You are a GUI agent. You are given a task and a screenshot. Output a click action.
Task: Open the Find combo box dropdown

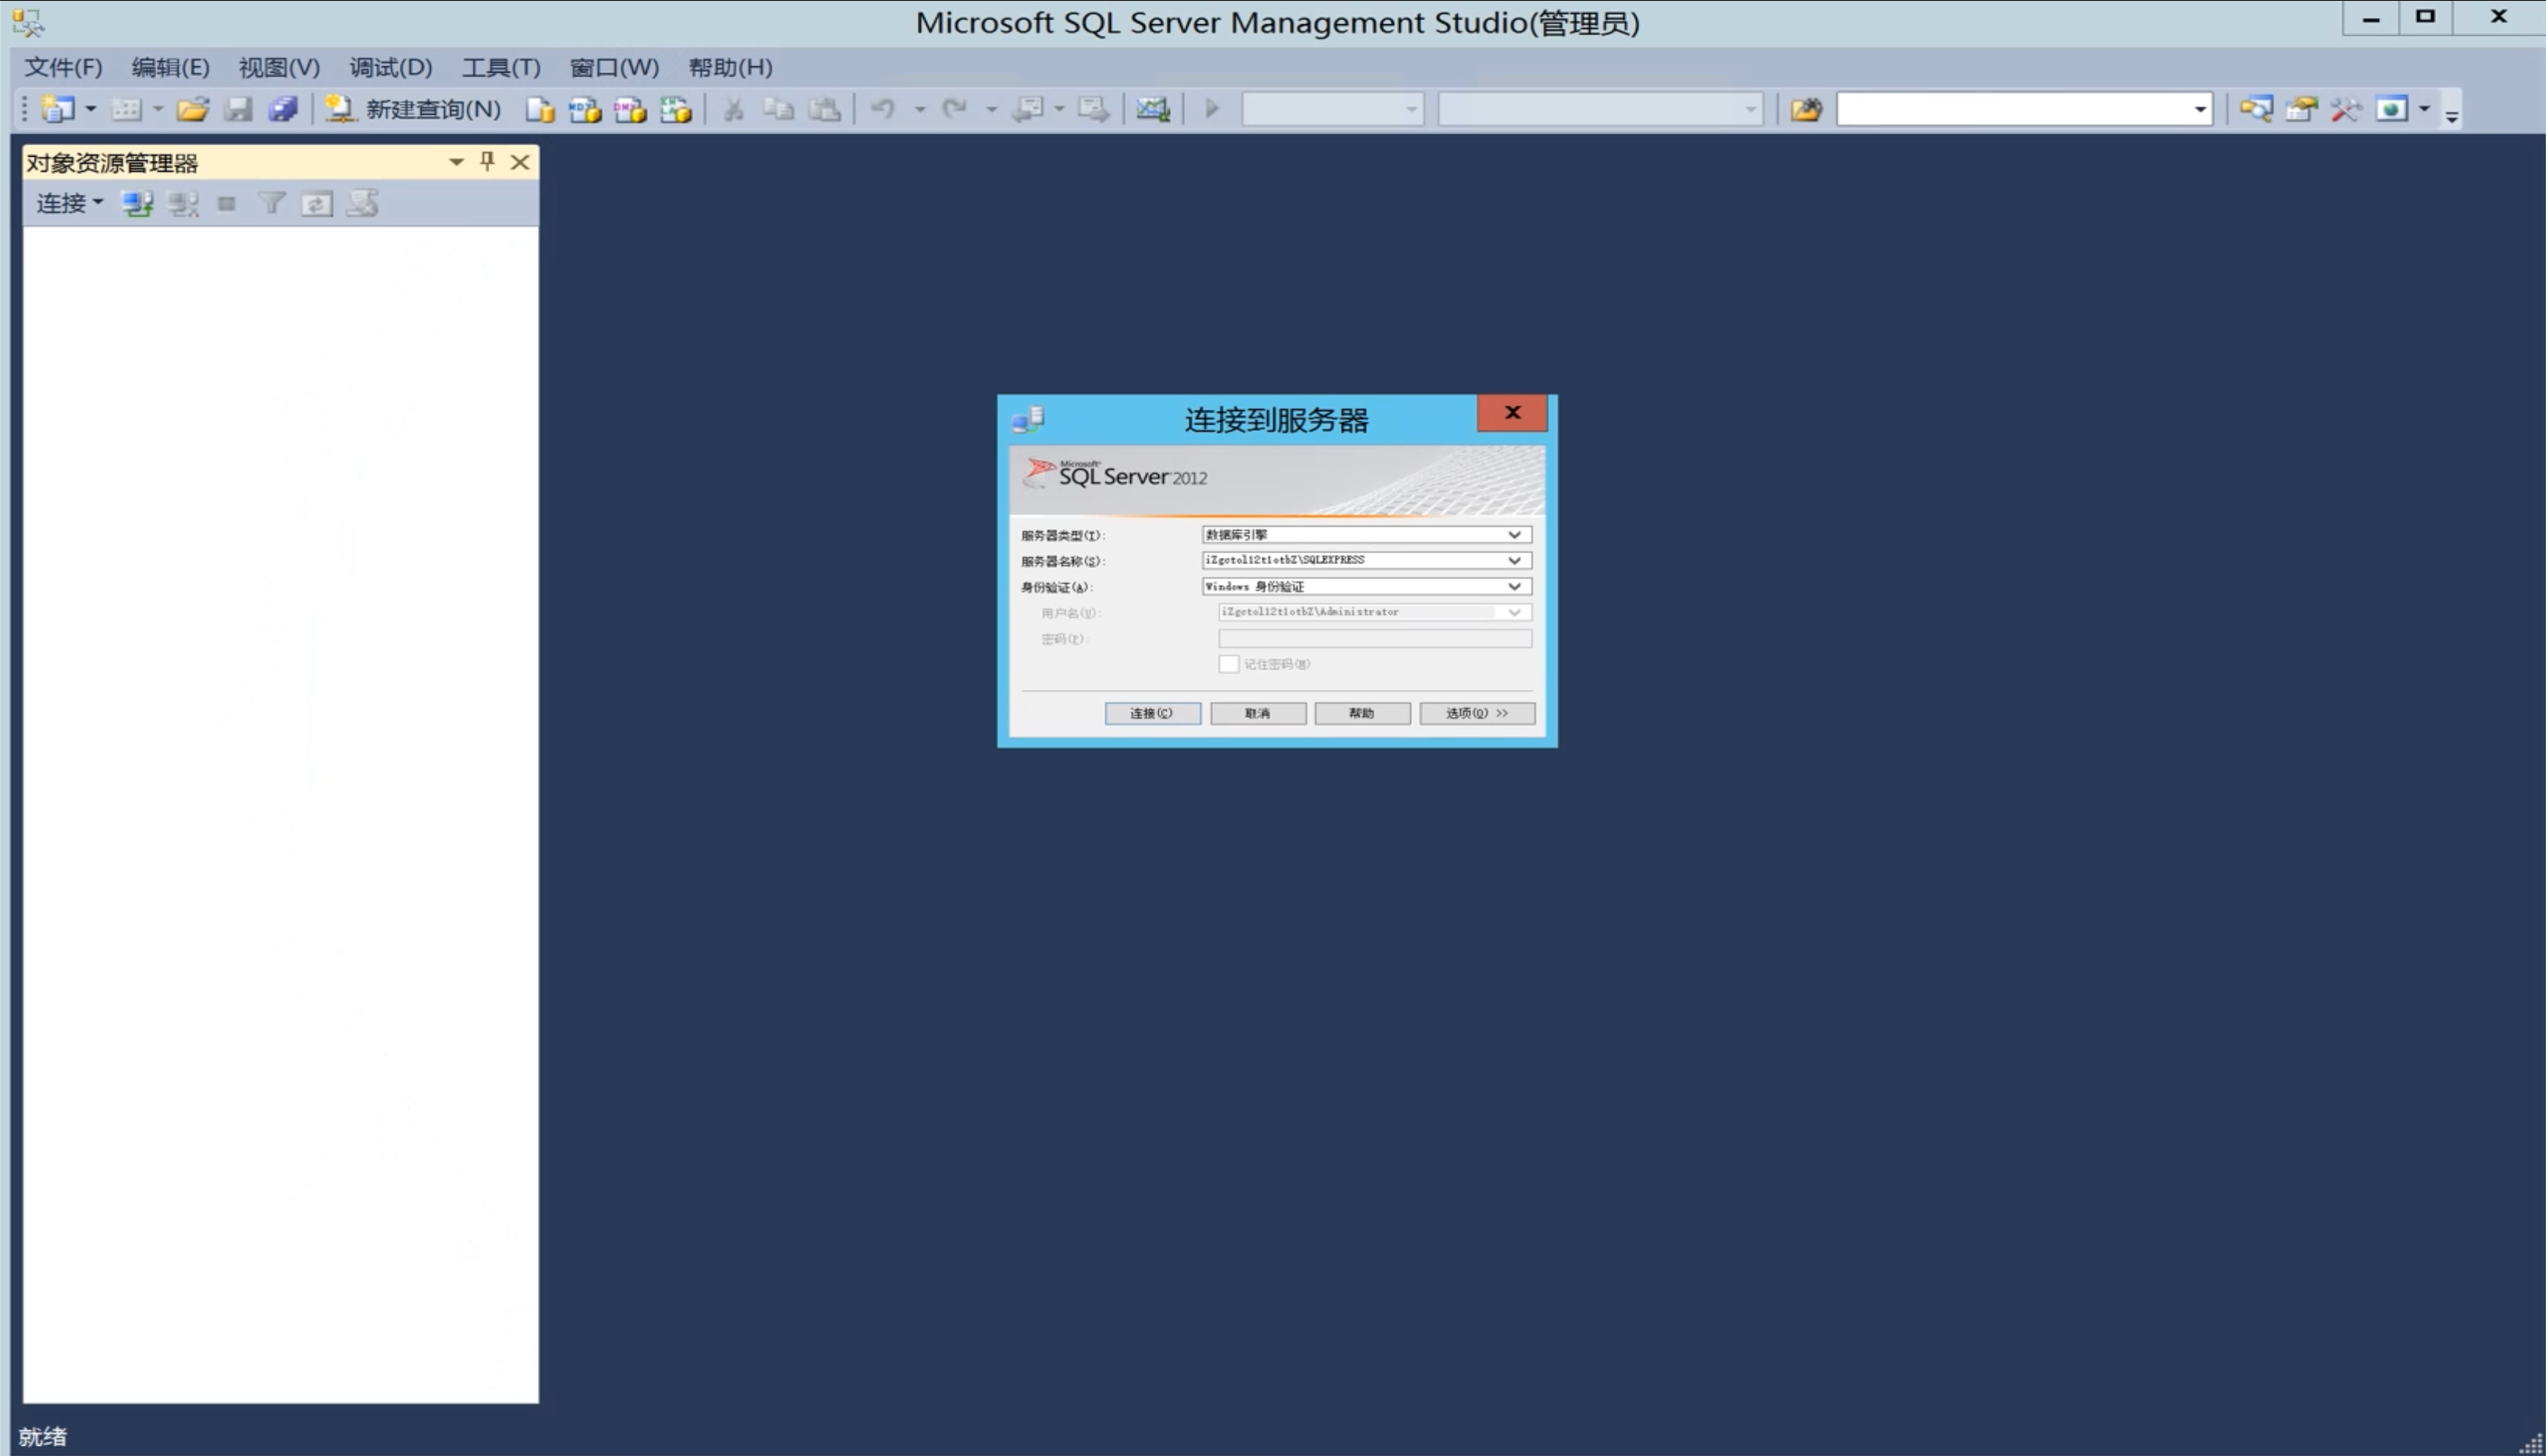click(2200, 109)
